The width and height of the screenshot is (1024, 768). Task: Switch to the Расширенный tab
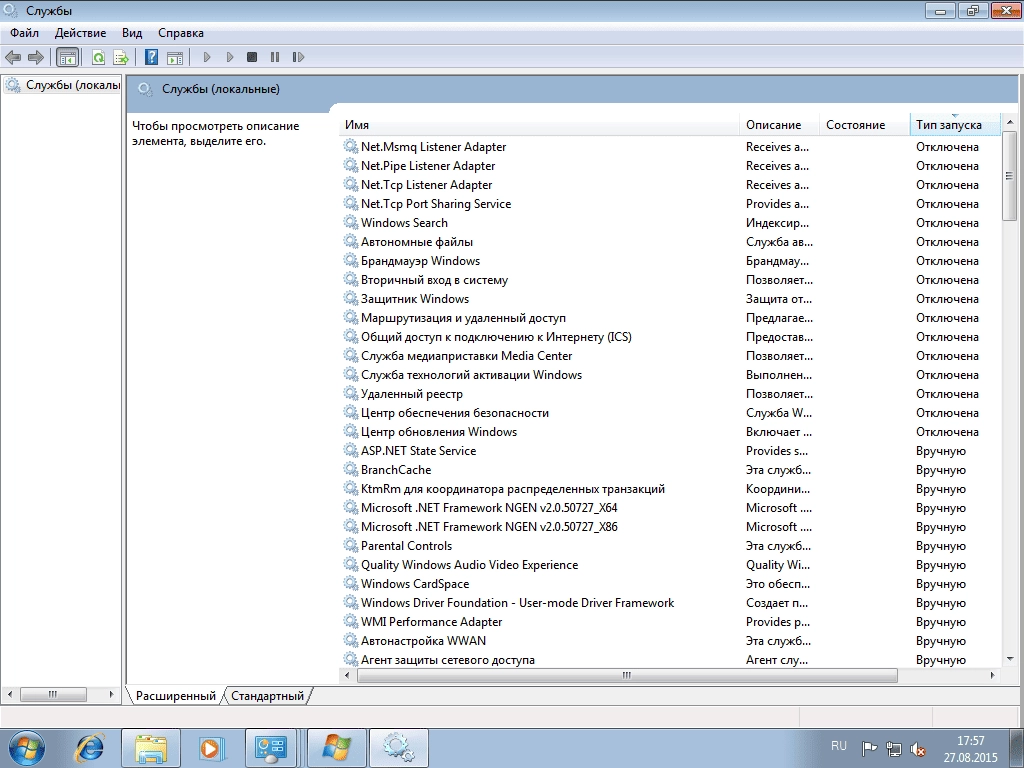tap(176, 696)
